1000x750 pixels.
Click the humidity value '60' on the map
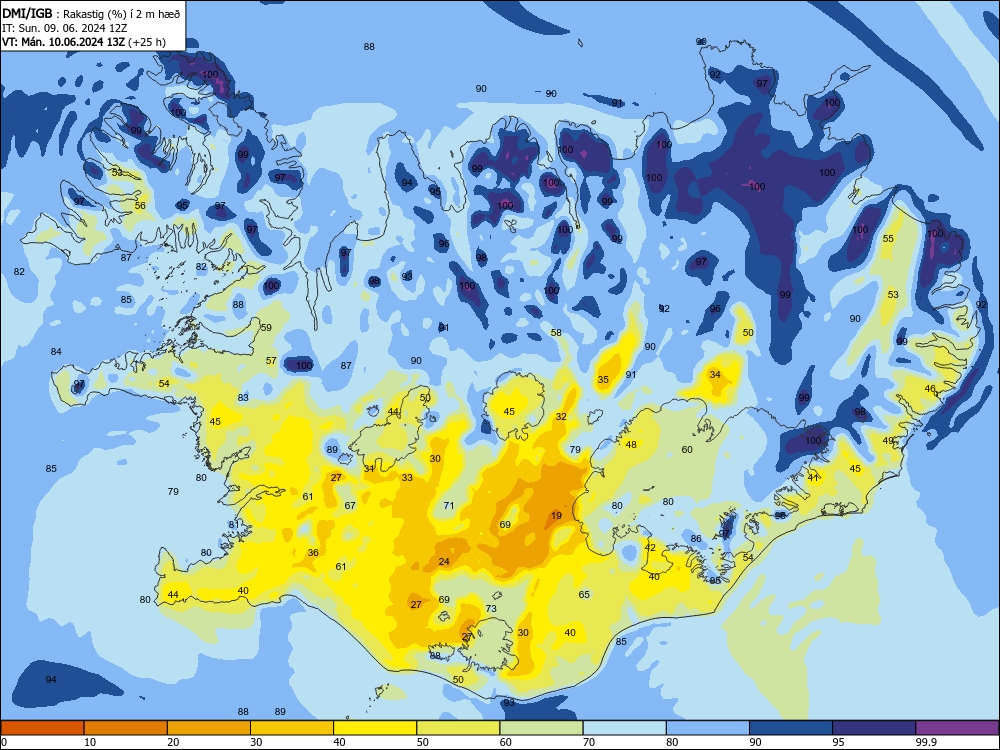coord(687,450)
